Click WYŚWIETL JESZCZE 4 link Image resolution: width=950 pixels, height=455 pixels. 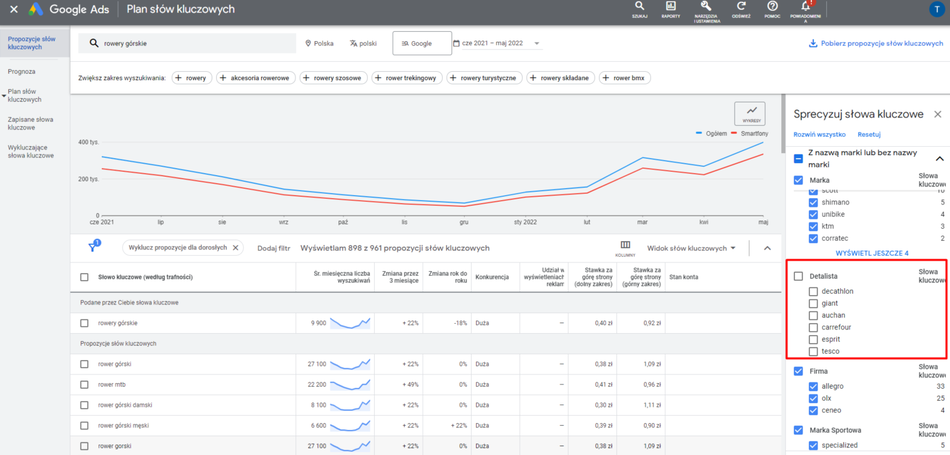coord(871,253)
